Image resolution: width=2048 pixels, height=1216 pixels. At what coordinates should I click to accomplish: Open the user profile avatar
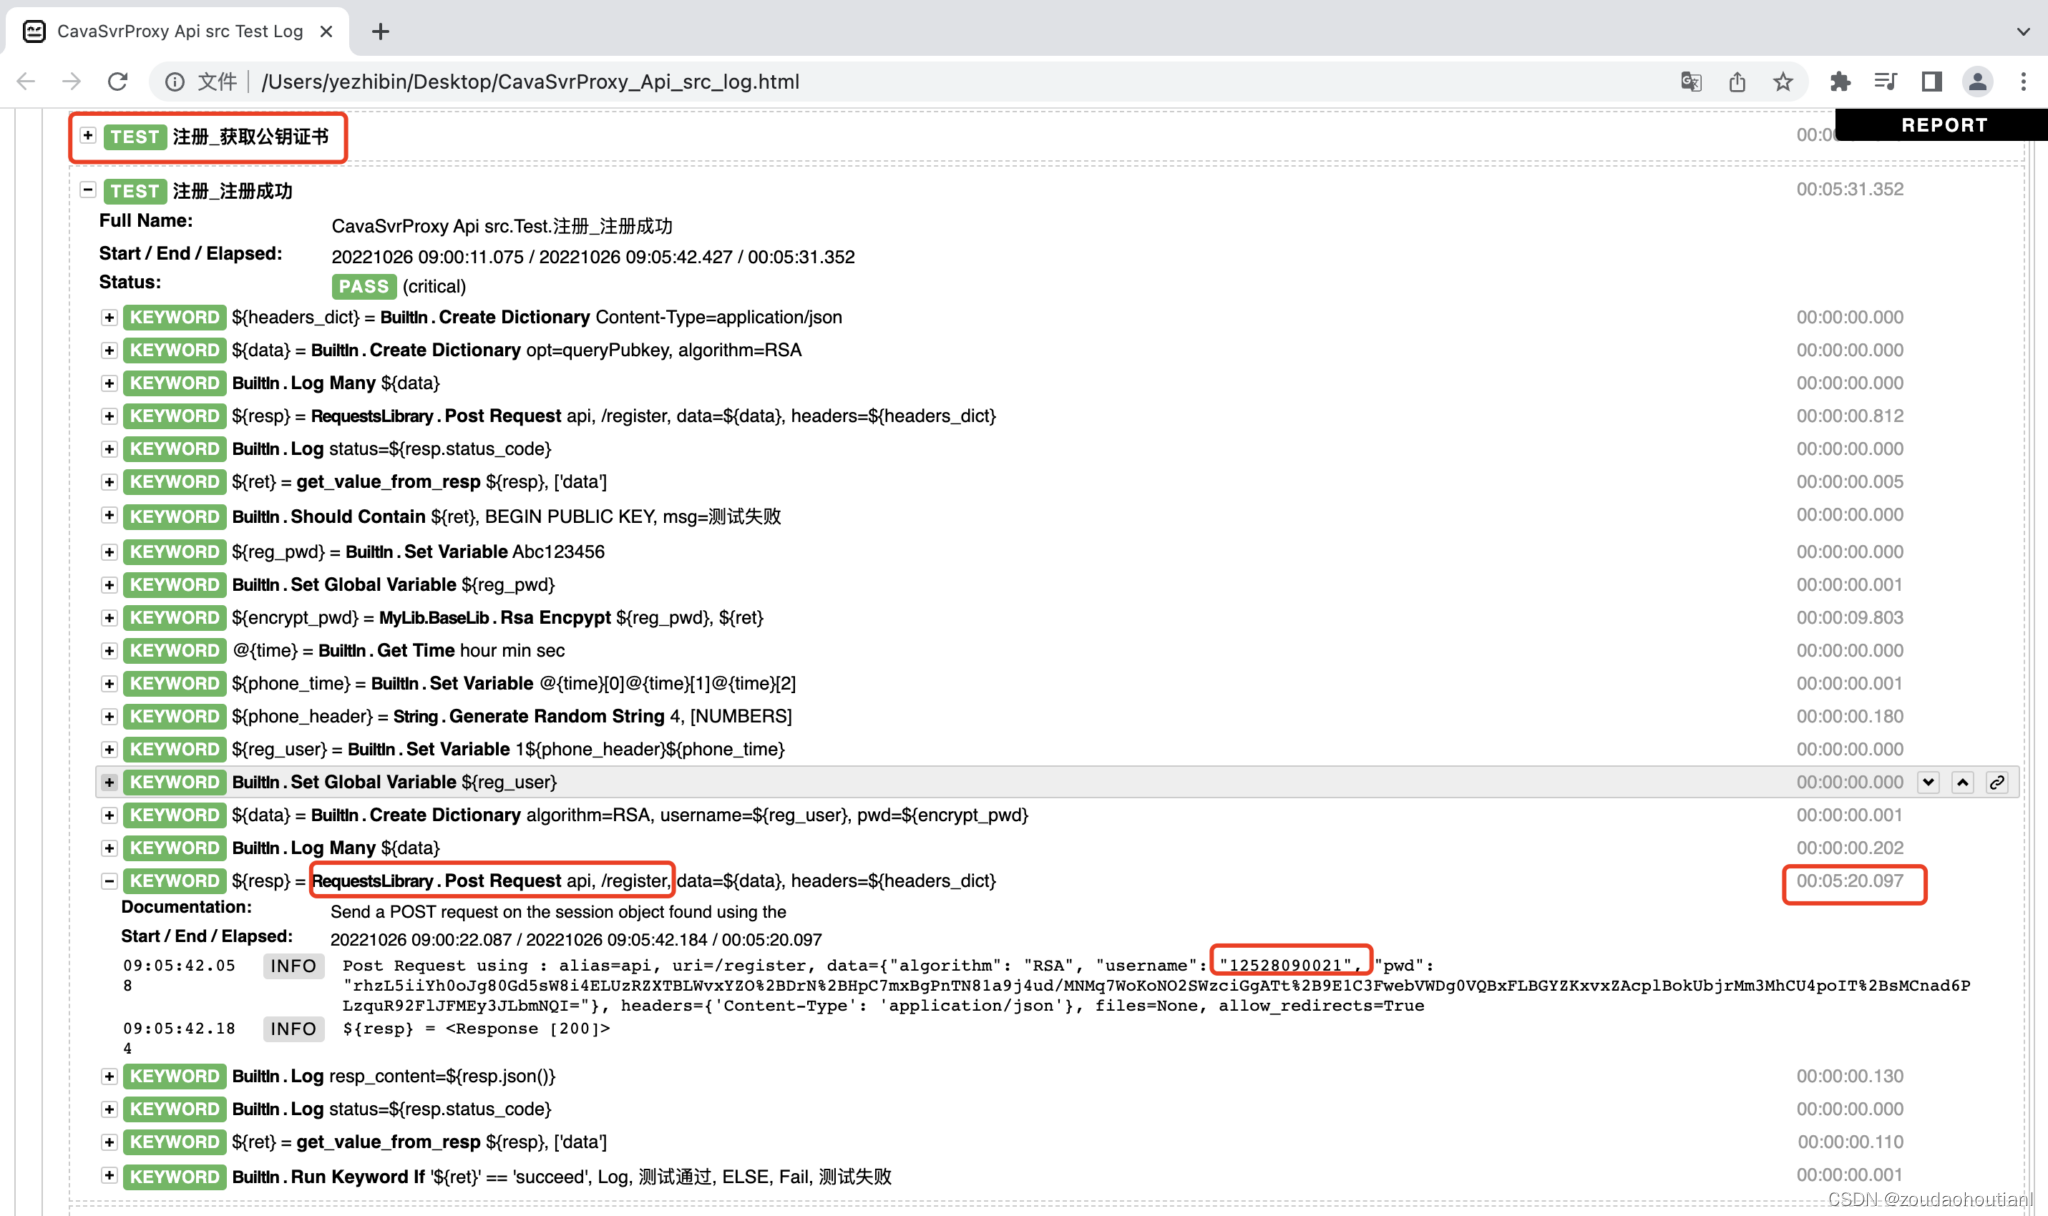pos(1977,82)
